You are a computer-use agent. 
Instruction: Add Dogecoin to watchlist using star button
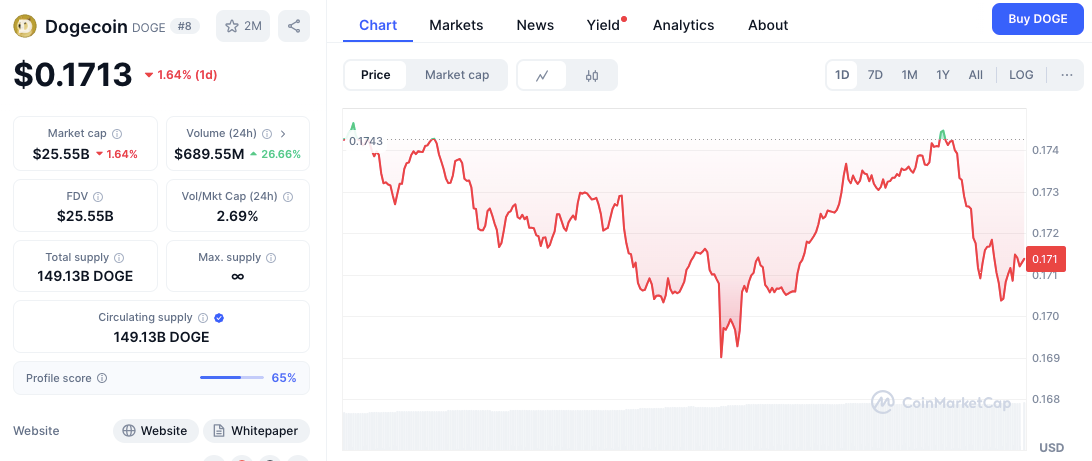click(x=243, y=26)
